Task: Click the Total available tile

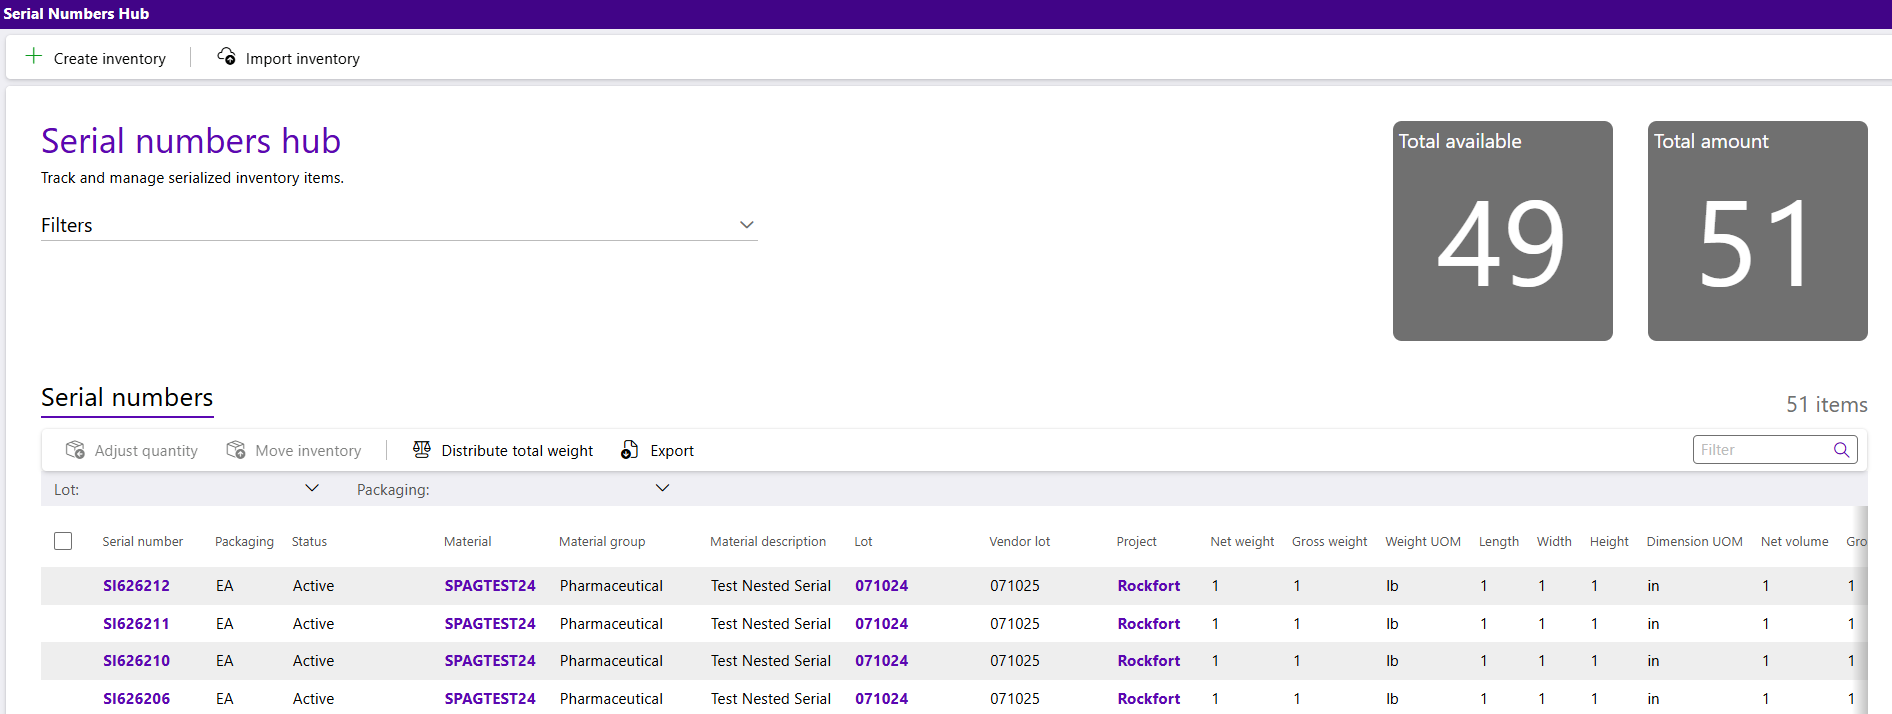Action: coord(1503,231)
